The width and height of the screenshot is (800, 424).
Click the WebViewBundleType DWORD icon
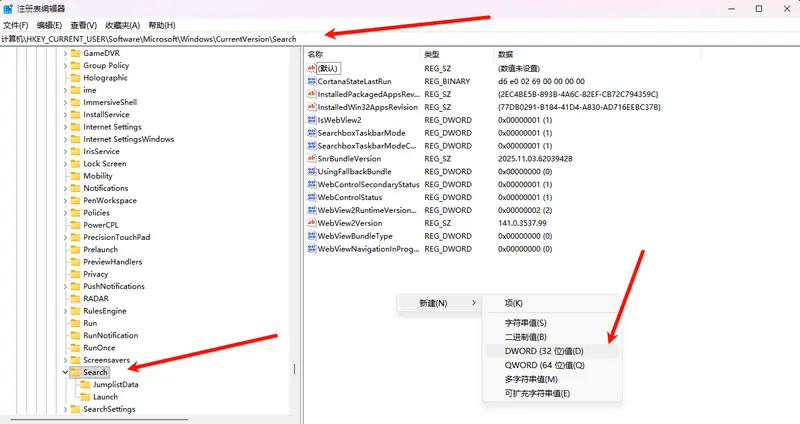[x=312, y=236]
